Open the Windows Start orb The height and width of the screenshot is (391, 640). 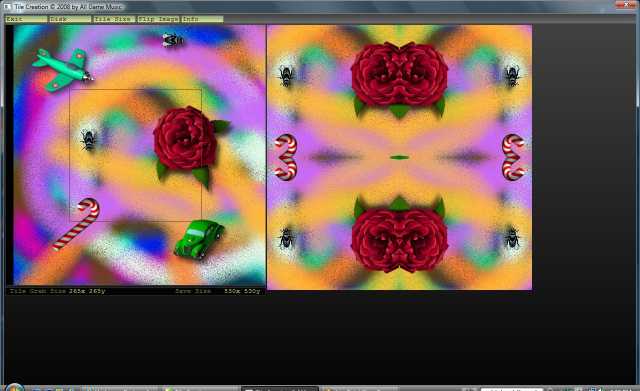point(15,387)
